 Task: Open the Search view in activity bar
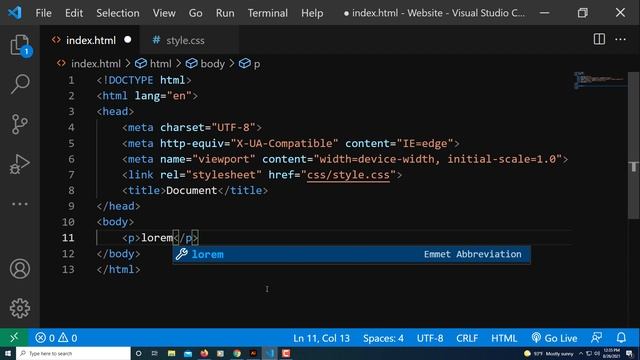point(20,84)
